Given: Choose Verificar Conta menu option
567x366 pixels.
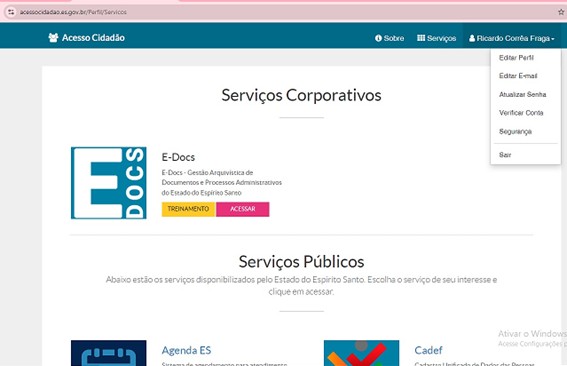Looking at the screenshot, I should tap(521, 113).
